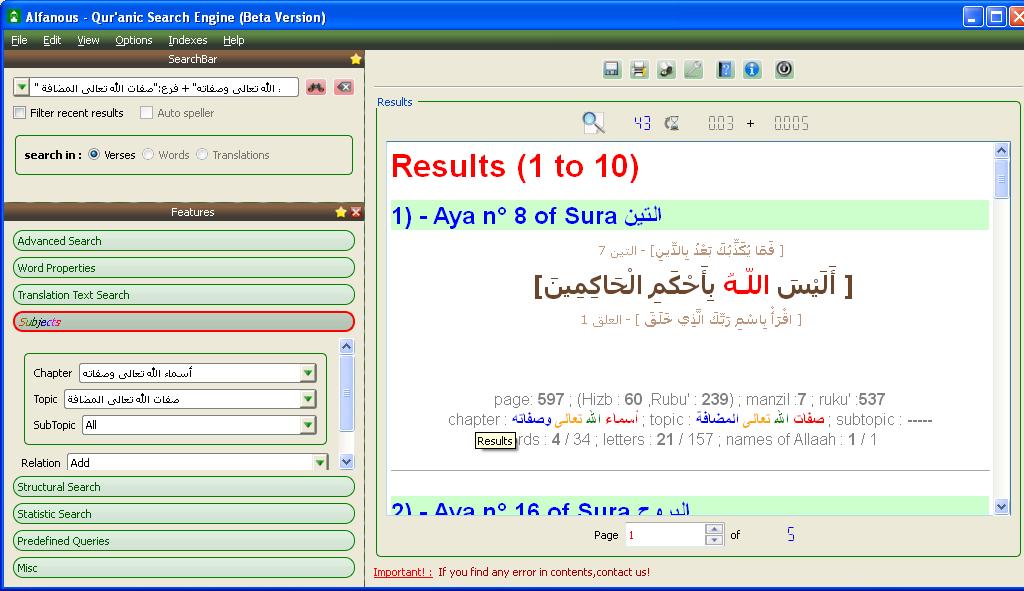
Task: Clear the search query with red X icon
Action: point(344,88)
